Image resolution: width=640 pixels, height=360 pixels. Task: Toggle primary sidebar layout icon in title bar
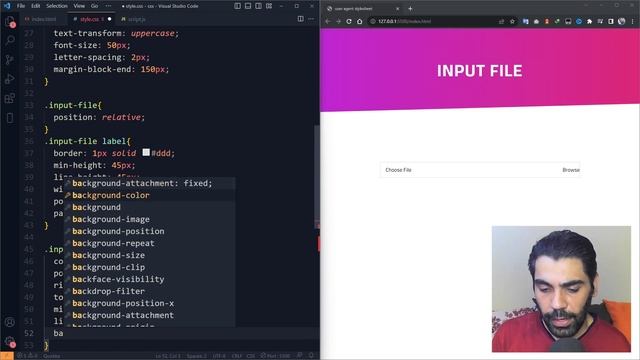coord(238,6)
